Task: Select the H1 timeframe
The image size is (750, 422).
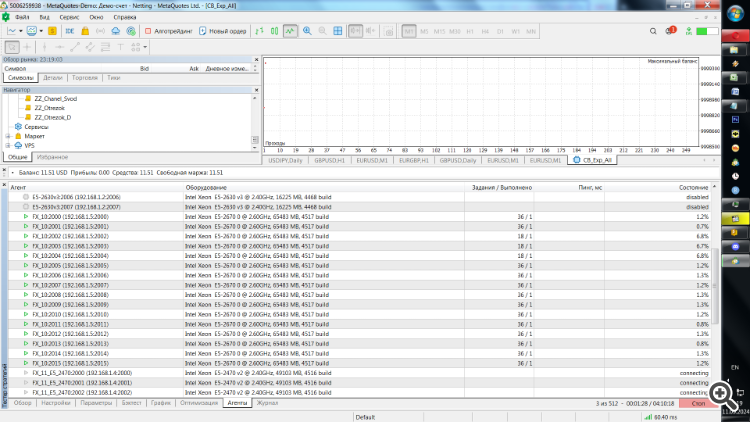Action: (x=470, y=32)
